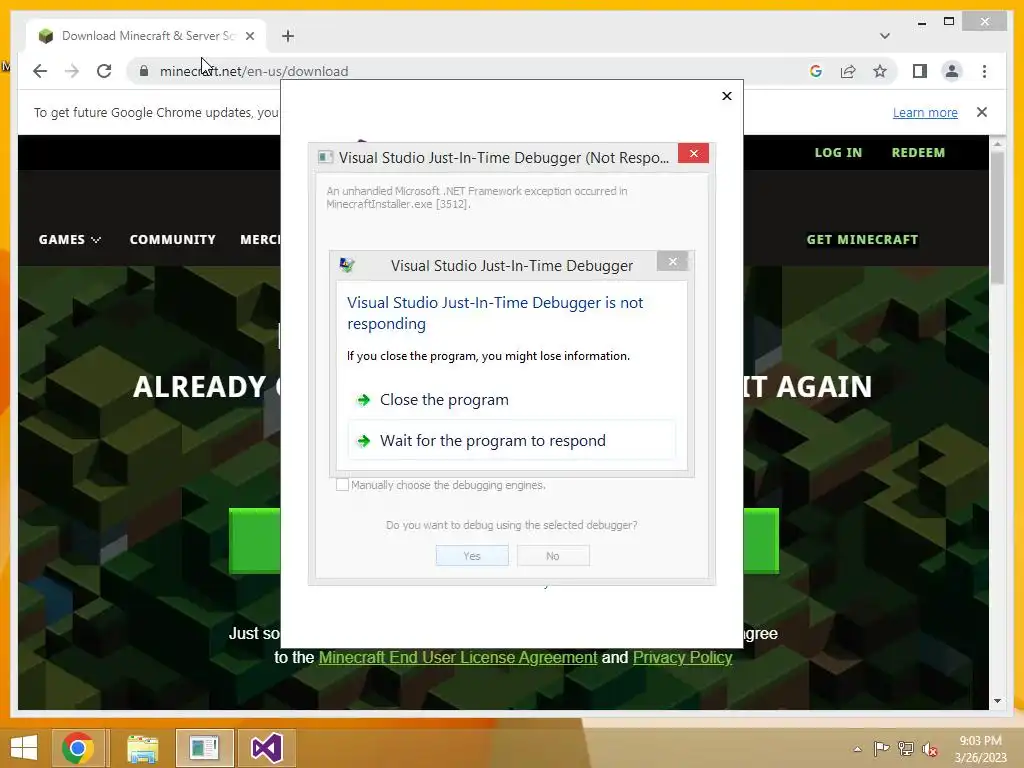Click the taskbar clock 9:03 PM
Screen dimensions: 1024x768
coord(980,749)
